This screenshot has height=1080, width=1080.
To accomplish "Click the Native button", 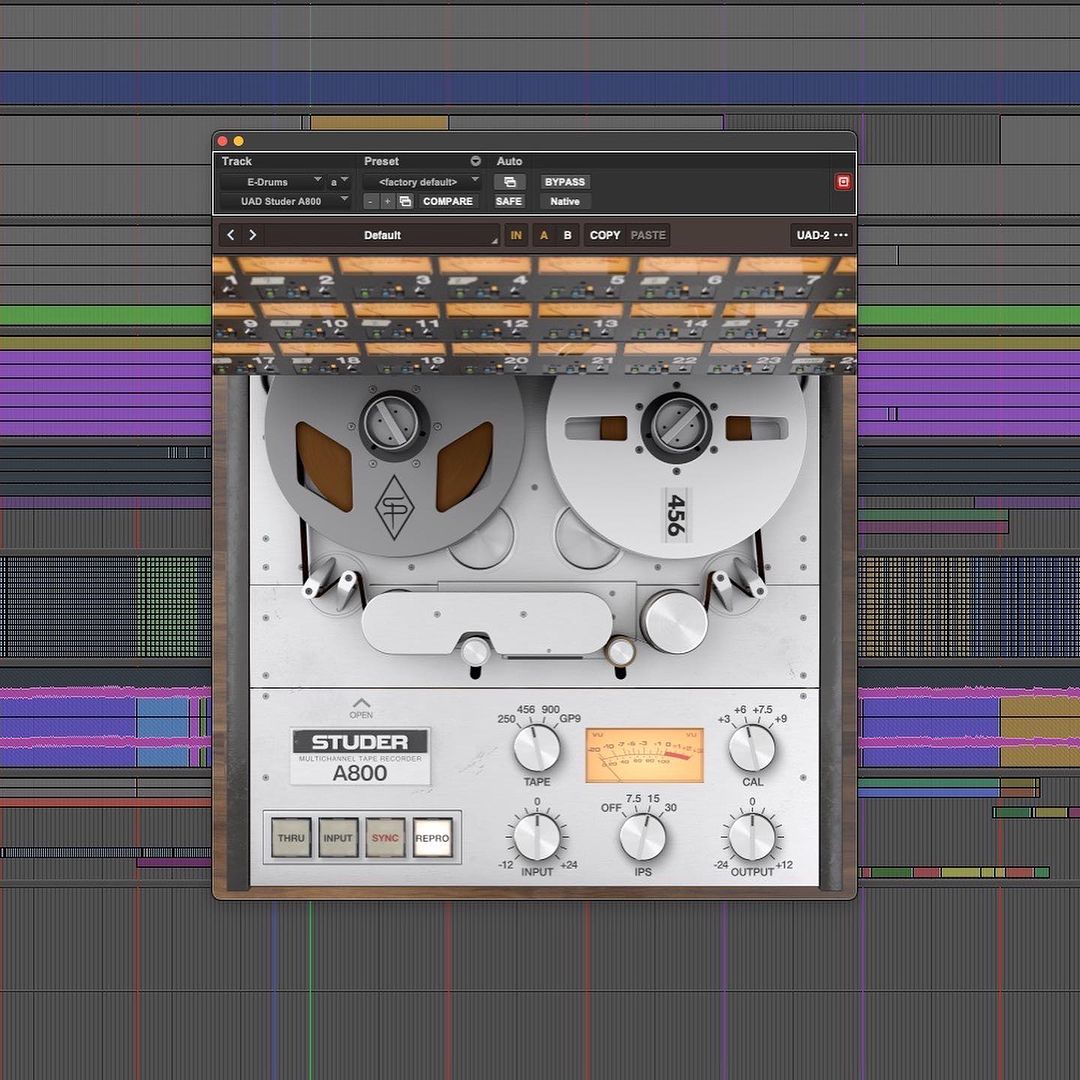I will (565, 201).
